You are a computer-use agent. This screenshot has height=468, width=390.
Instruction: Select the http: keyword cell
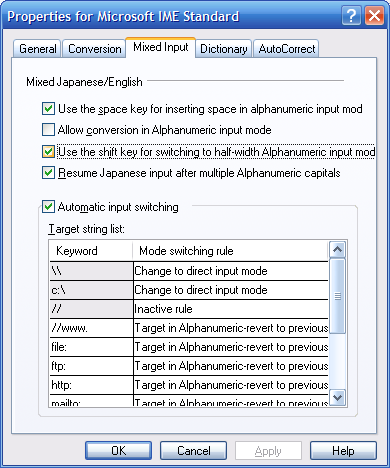91,385
